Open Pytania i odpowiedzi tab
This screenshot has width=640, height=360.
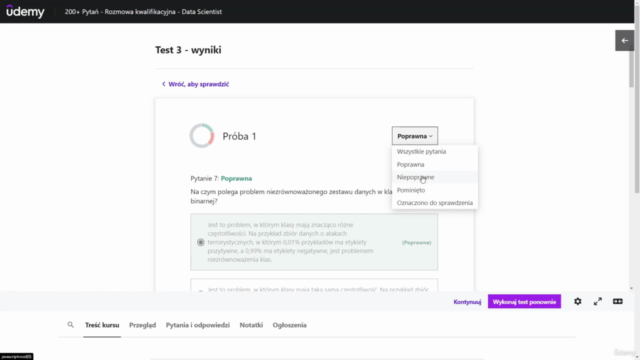pyautogui.click(x=198, y=325)
